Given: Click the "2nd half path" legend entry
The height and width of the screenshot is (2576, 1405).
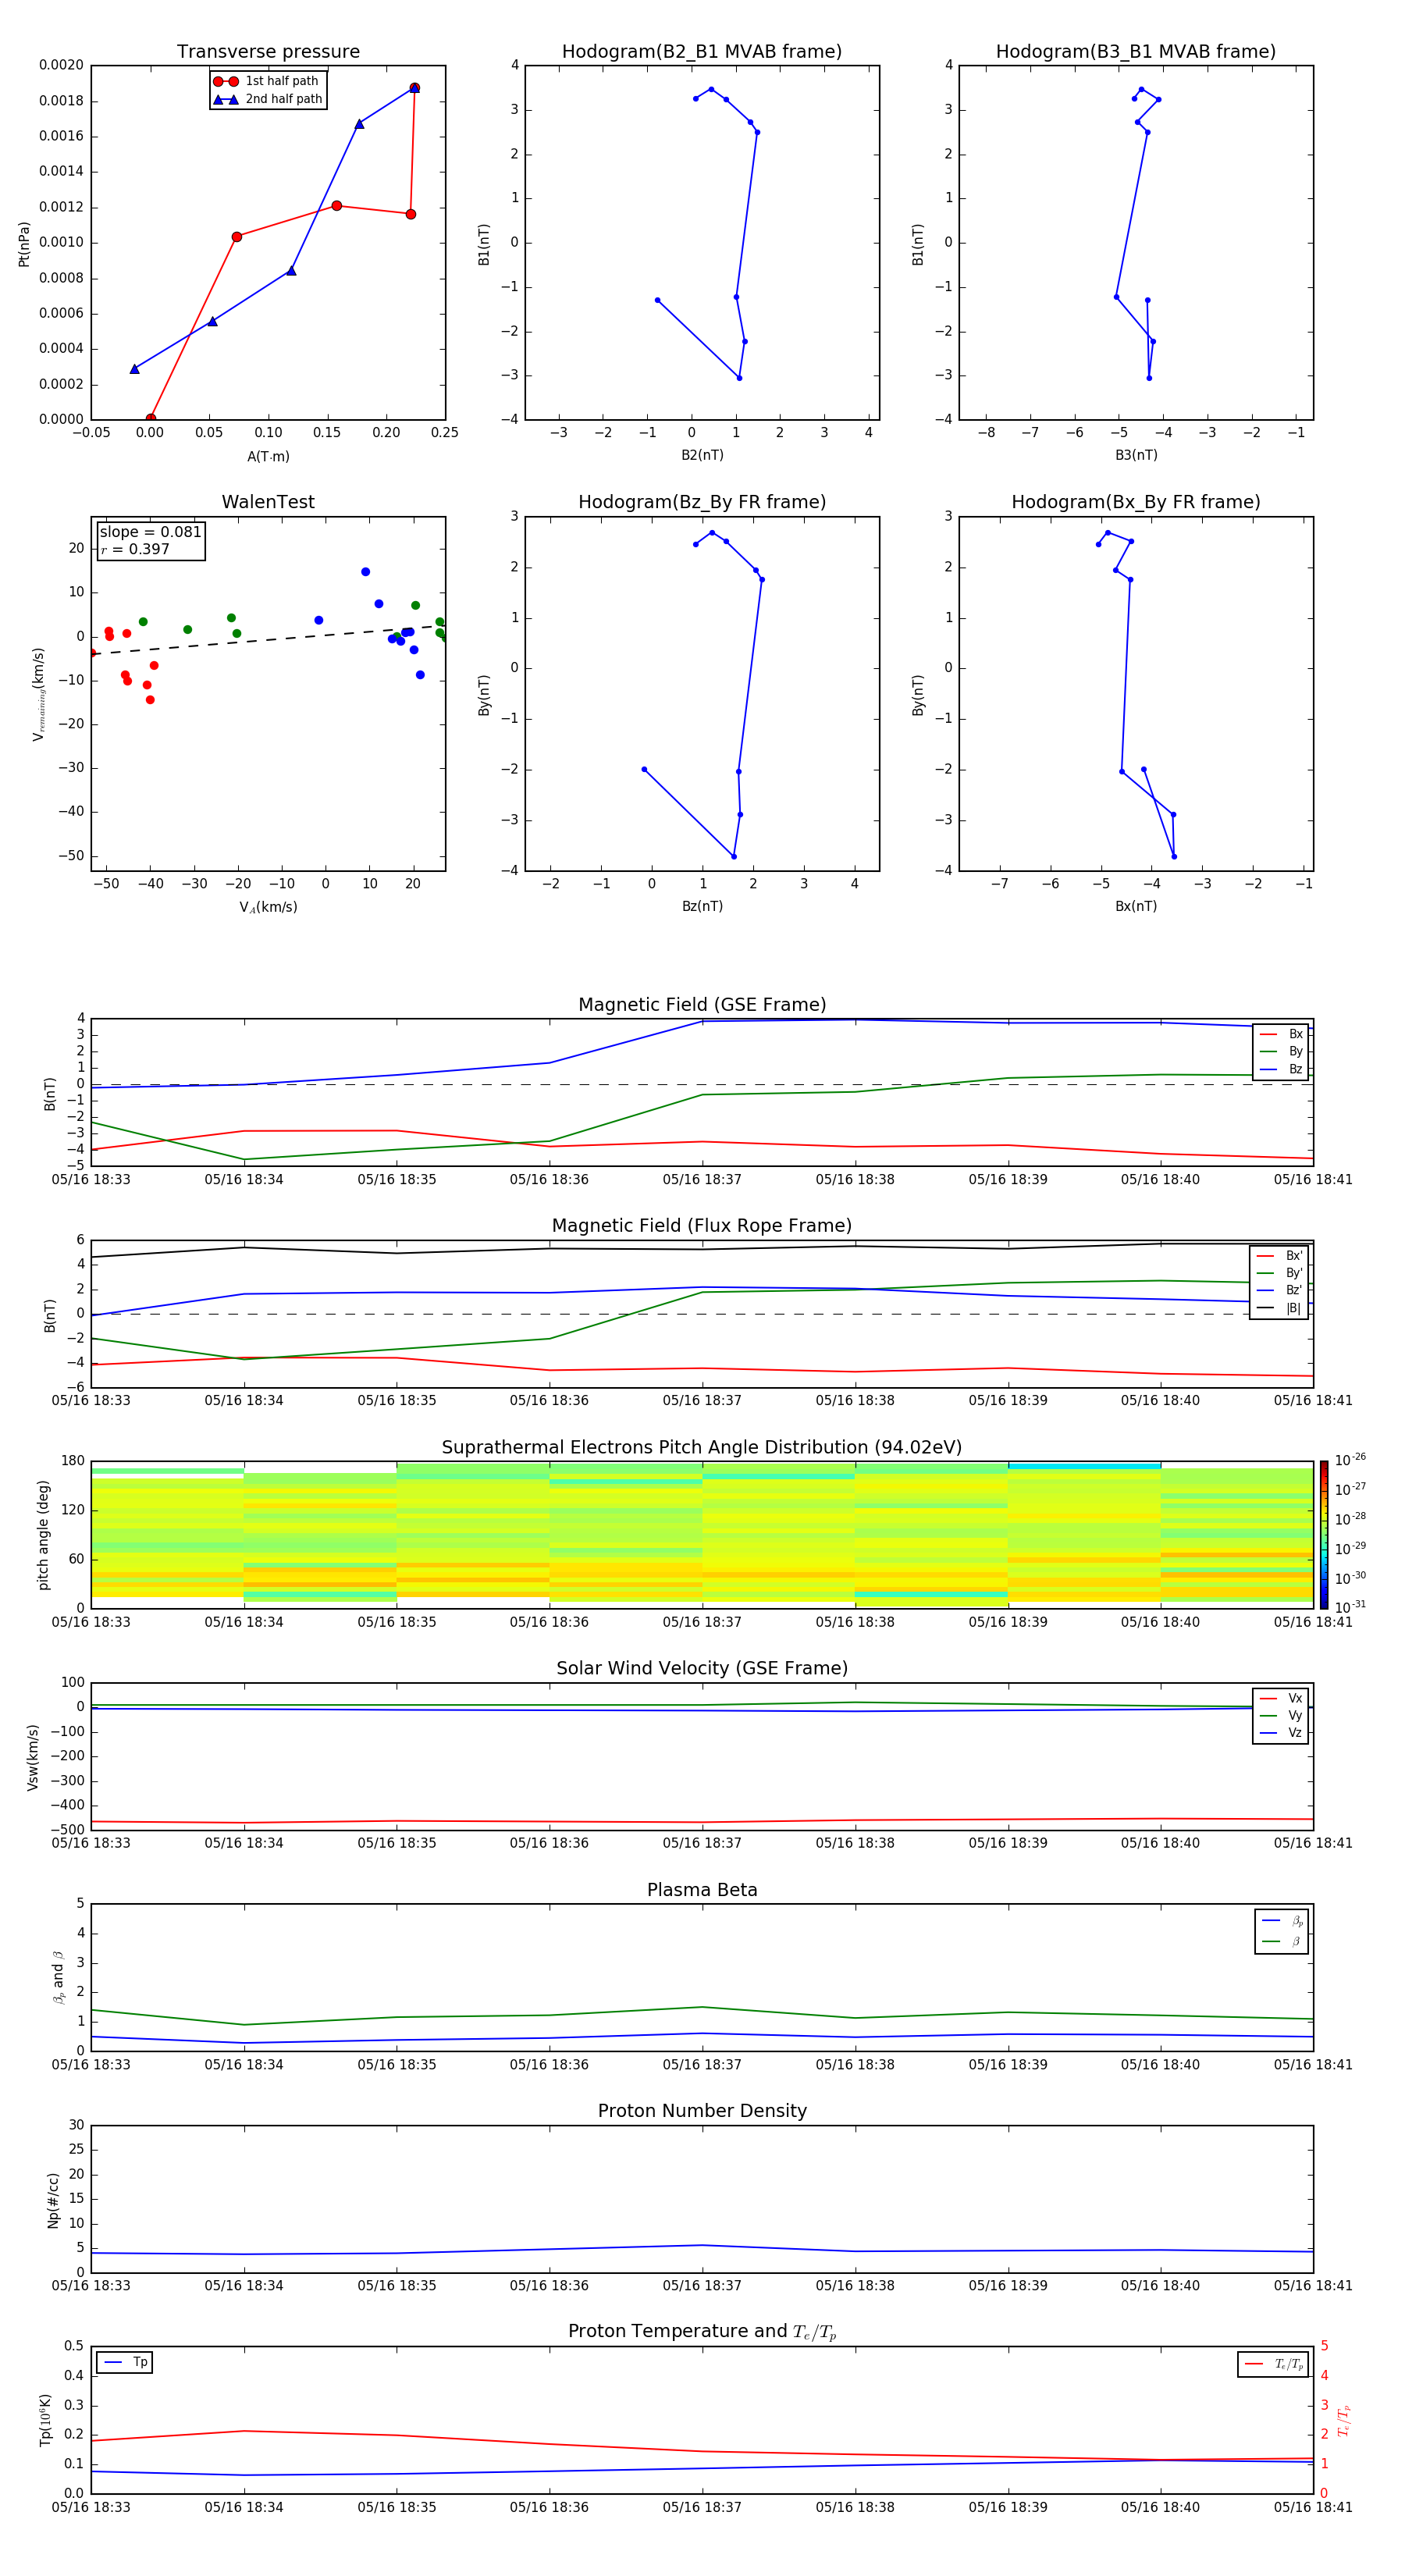Looking at the screenshot, I should coord(267,99).
